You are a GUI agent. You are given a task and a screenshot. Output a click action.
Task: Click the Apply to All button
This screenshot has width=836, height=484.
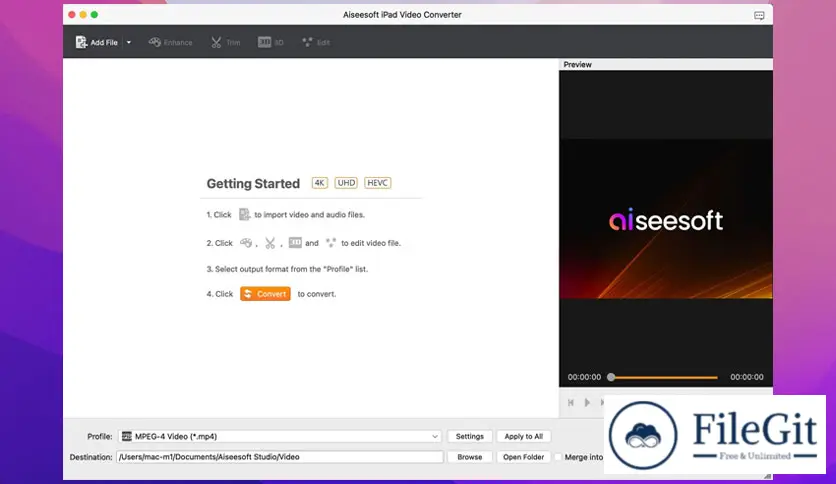click(x=524, y=436)
